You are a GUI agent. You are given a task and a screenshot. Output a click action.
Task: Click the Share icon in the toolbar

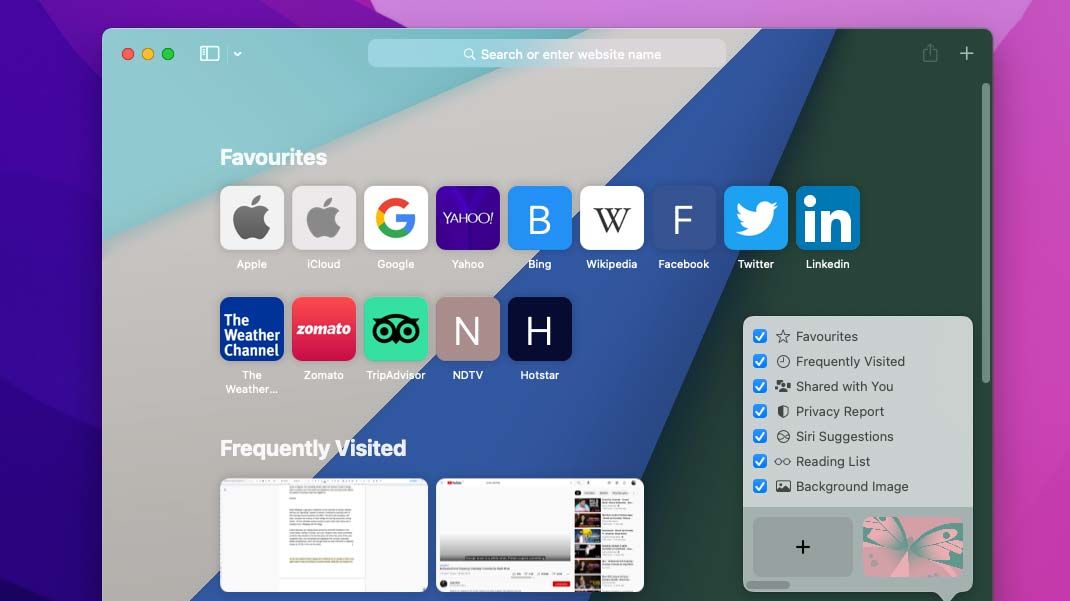click(x=929, y=53)
